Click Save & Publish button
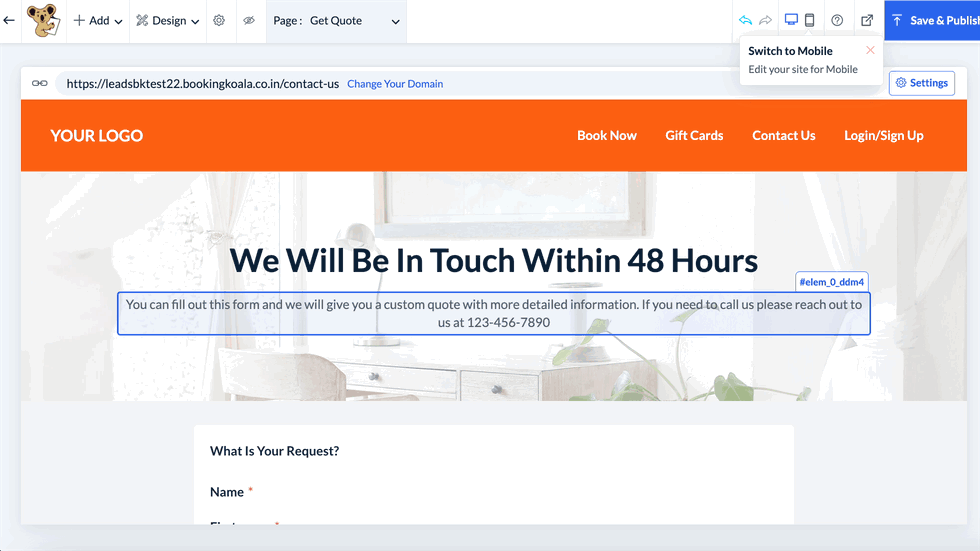 [x=932, y=21]
